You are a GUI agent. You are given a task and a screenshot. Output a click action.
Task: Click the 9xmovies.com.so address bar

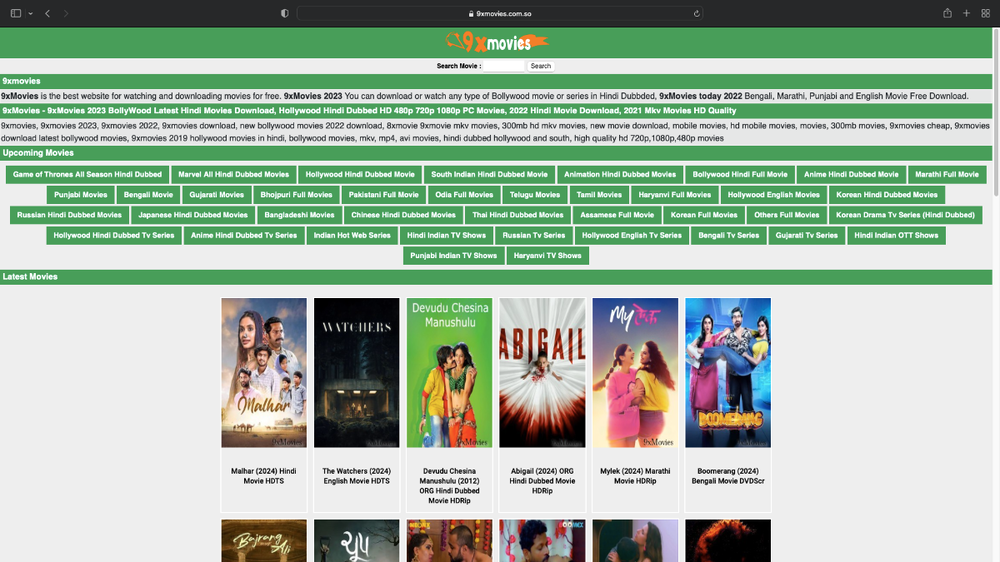(x=500, y=13)
